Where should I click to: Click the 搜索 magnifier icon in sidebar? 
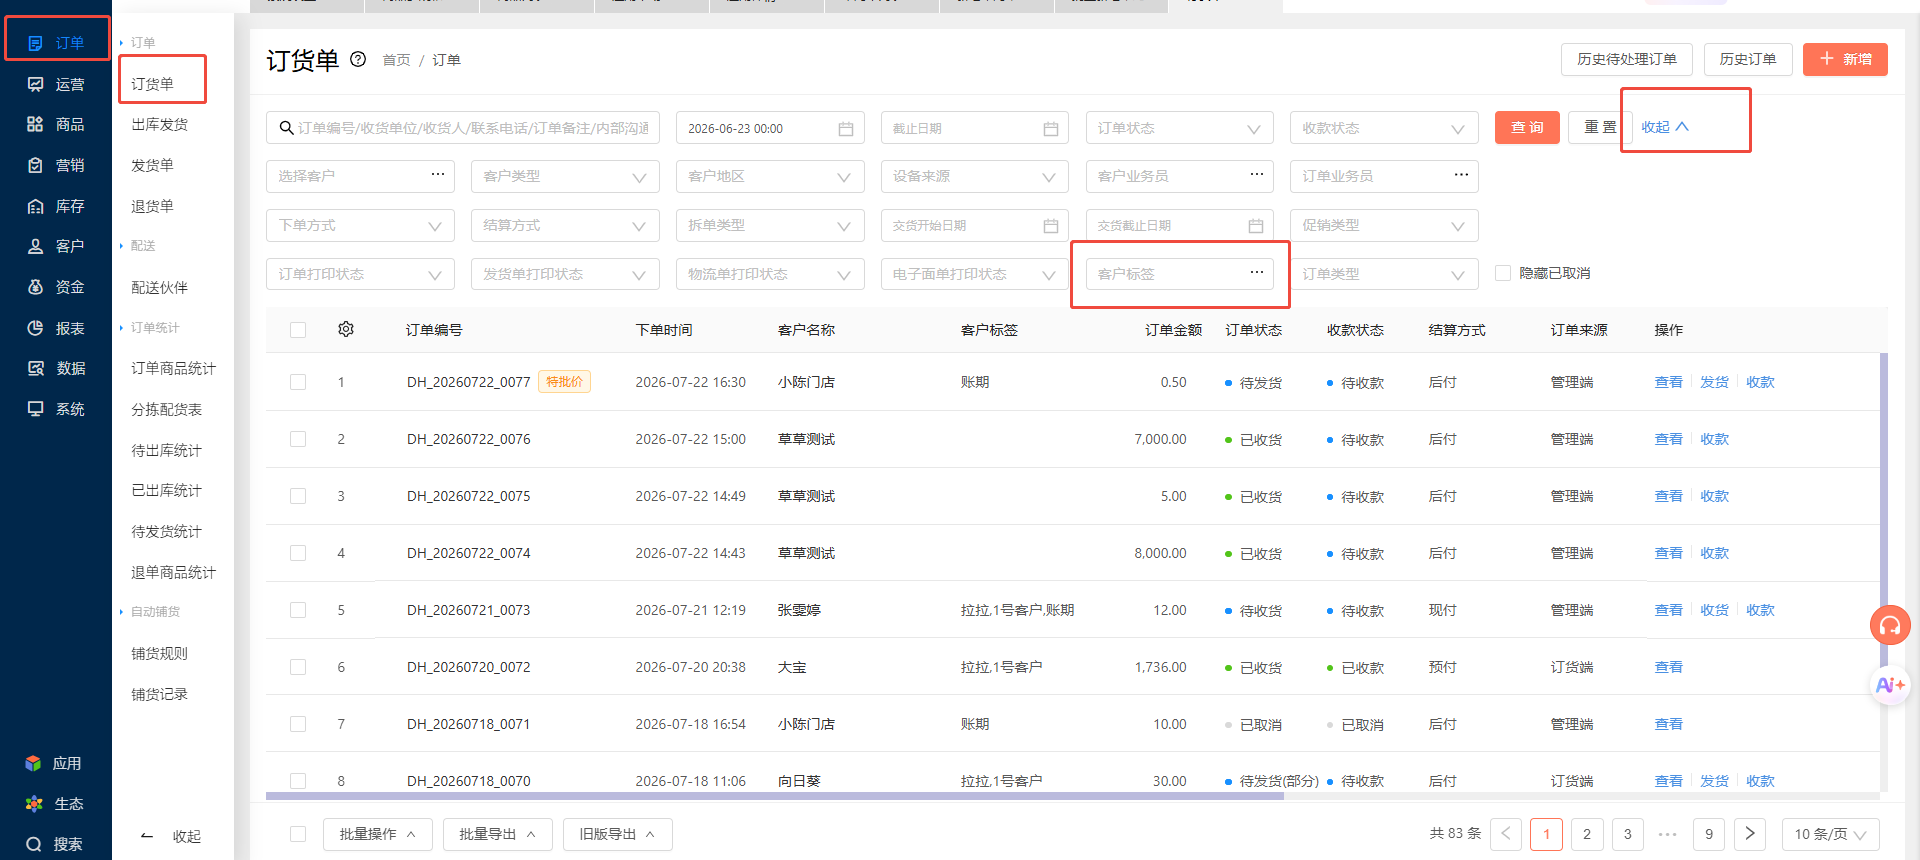(x=34, y=844)
